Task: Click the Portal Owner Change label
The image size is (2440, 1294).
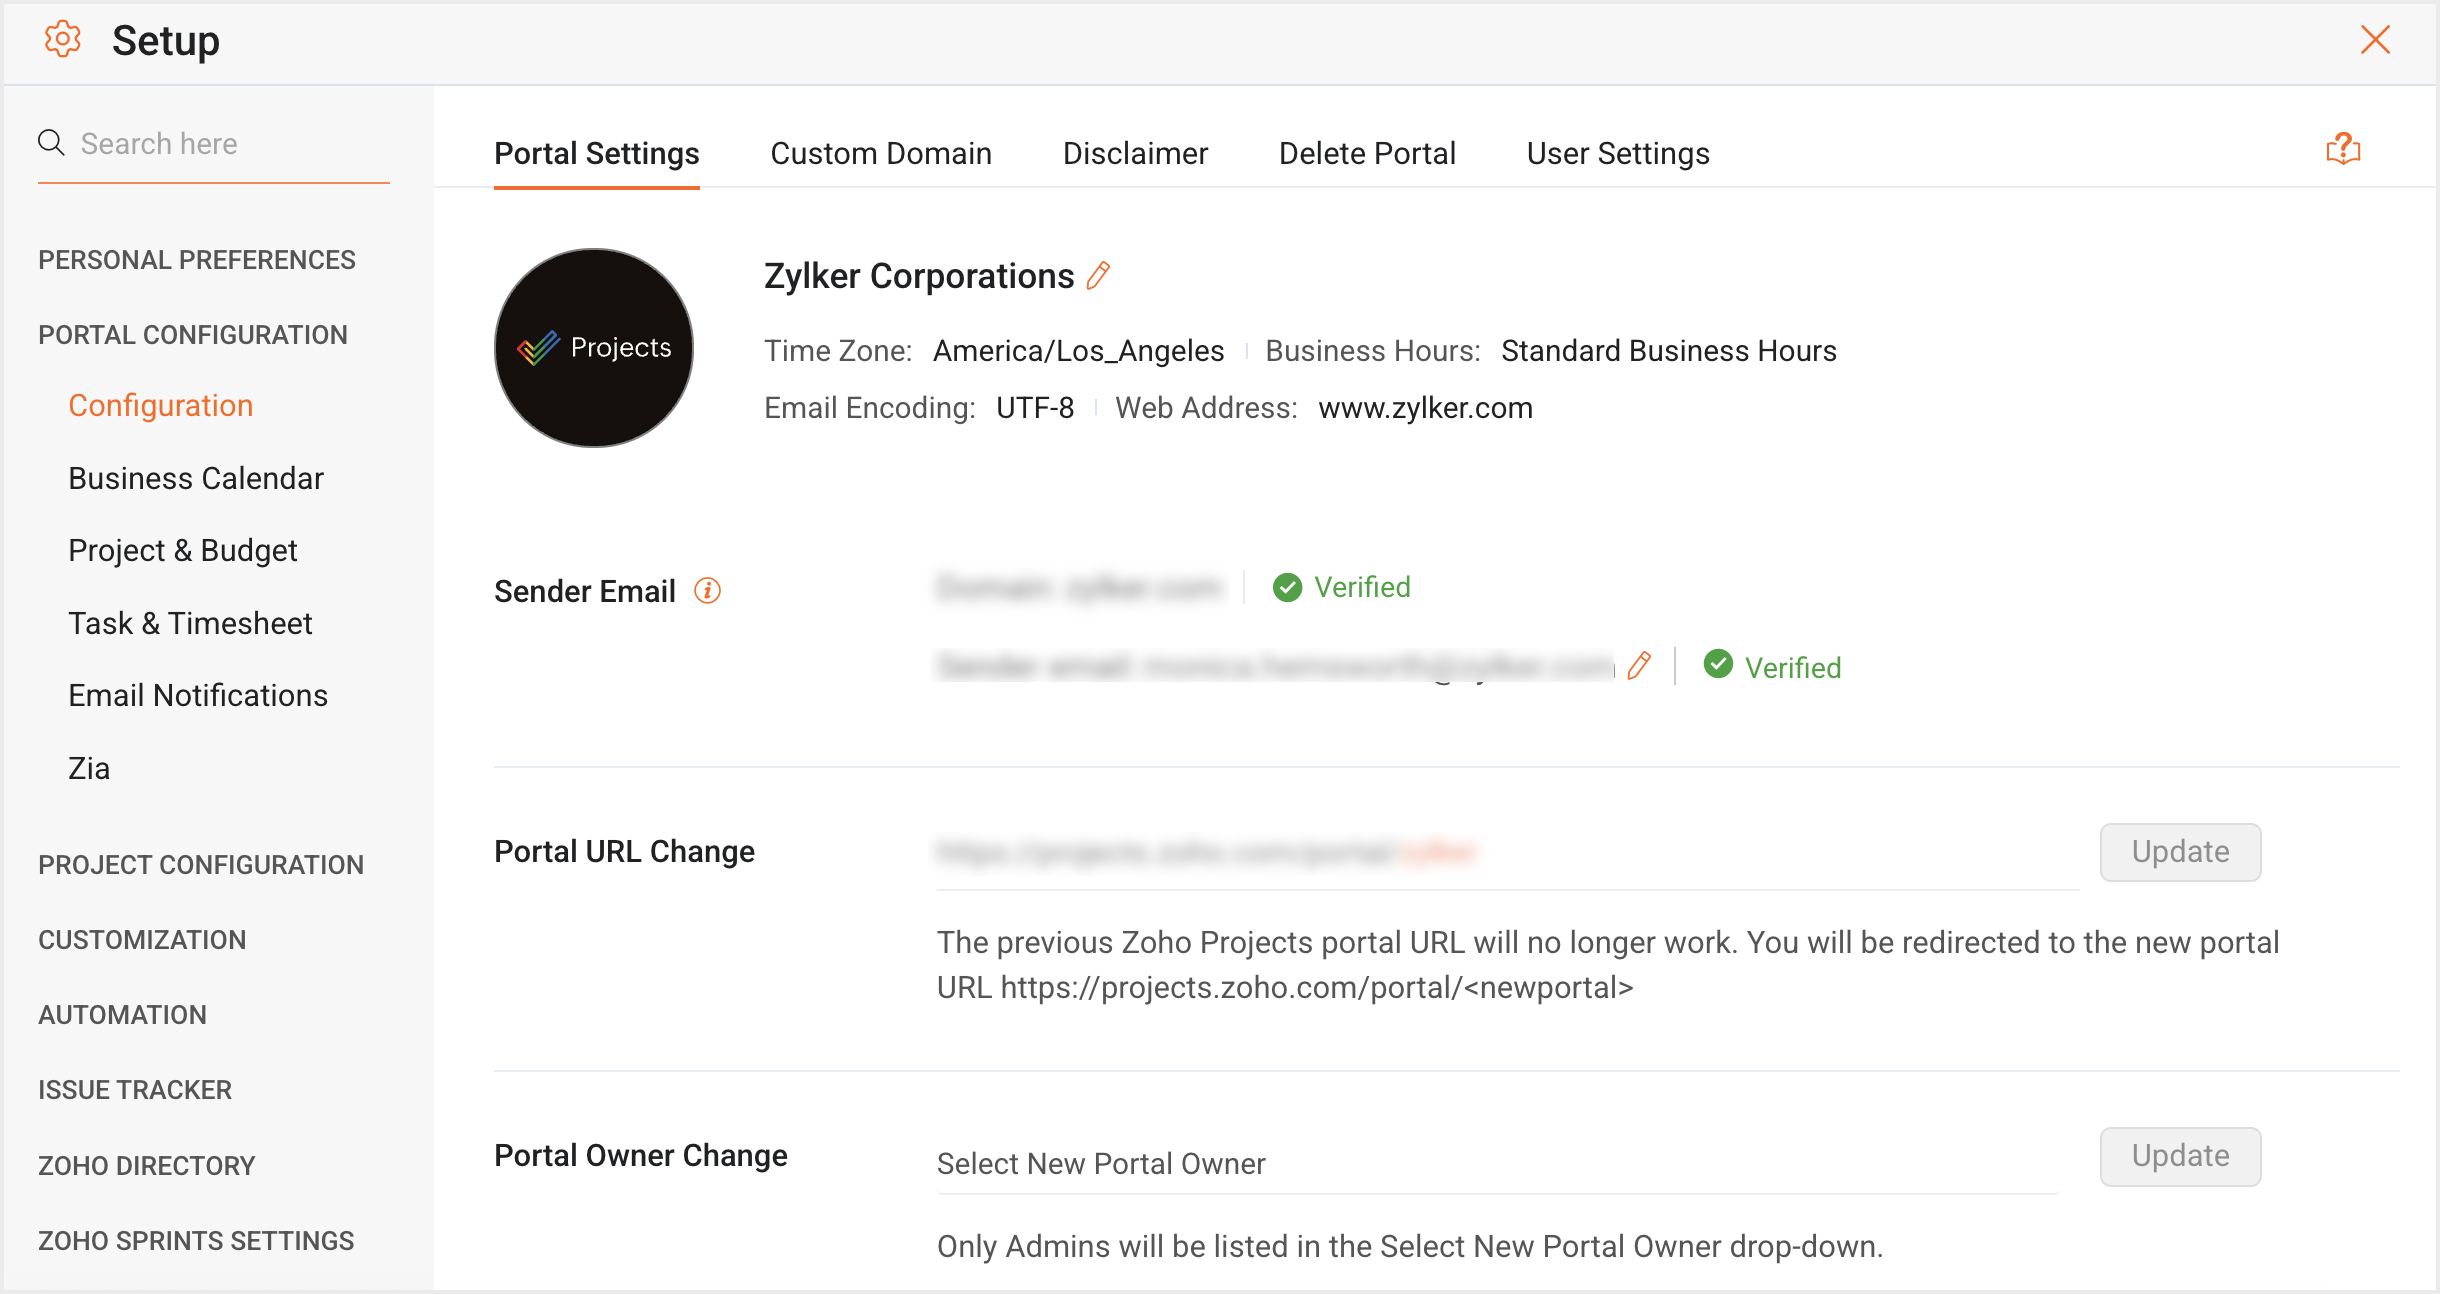Action: (641, 1155)
